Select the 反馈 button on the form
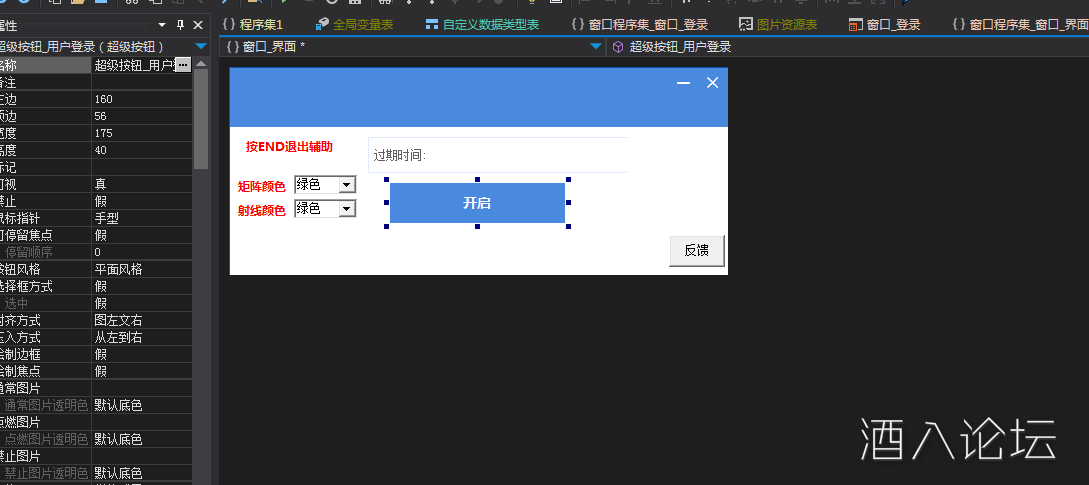 click(697, 251)
